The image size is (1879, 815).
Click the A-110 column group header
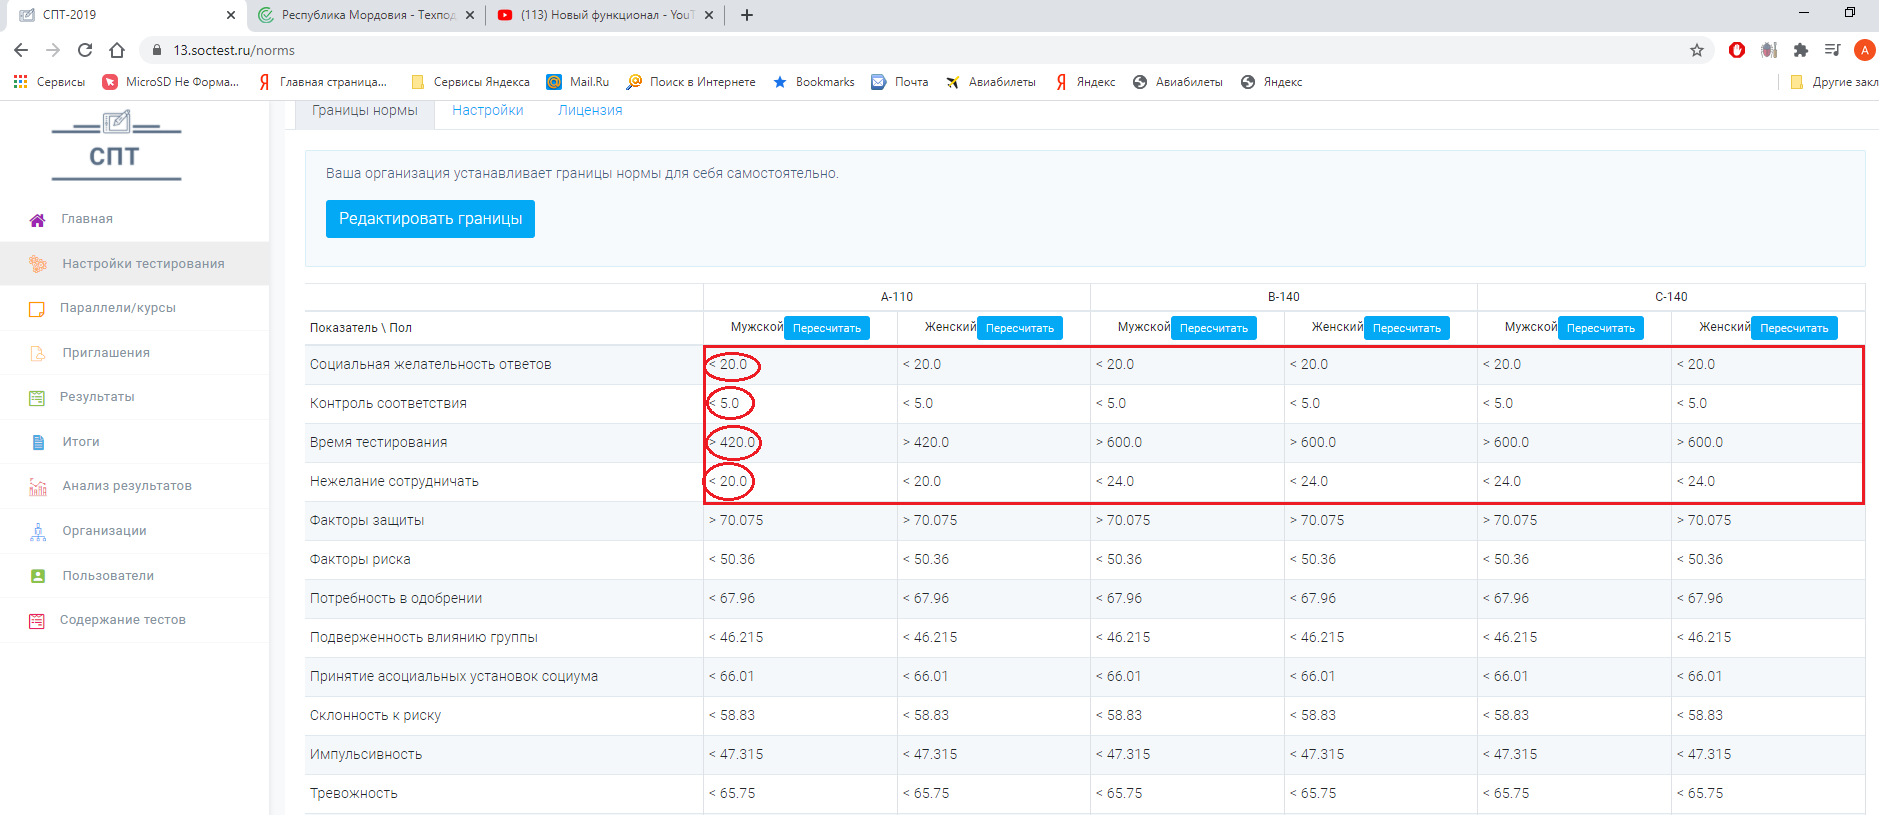[897, 297]
